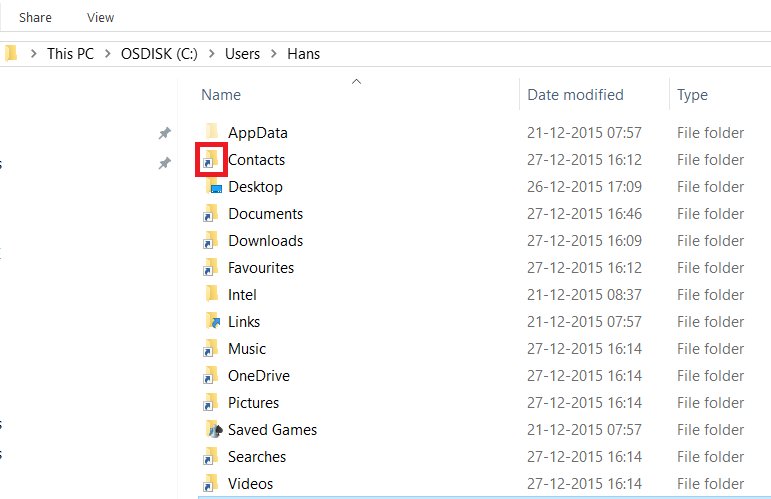Click File folder type in Links row
The width and height of the screenshot is (771, 499).
[x=710, y=322]
